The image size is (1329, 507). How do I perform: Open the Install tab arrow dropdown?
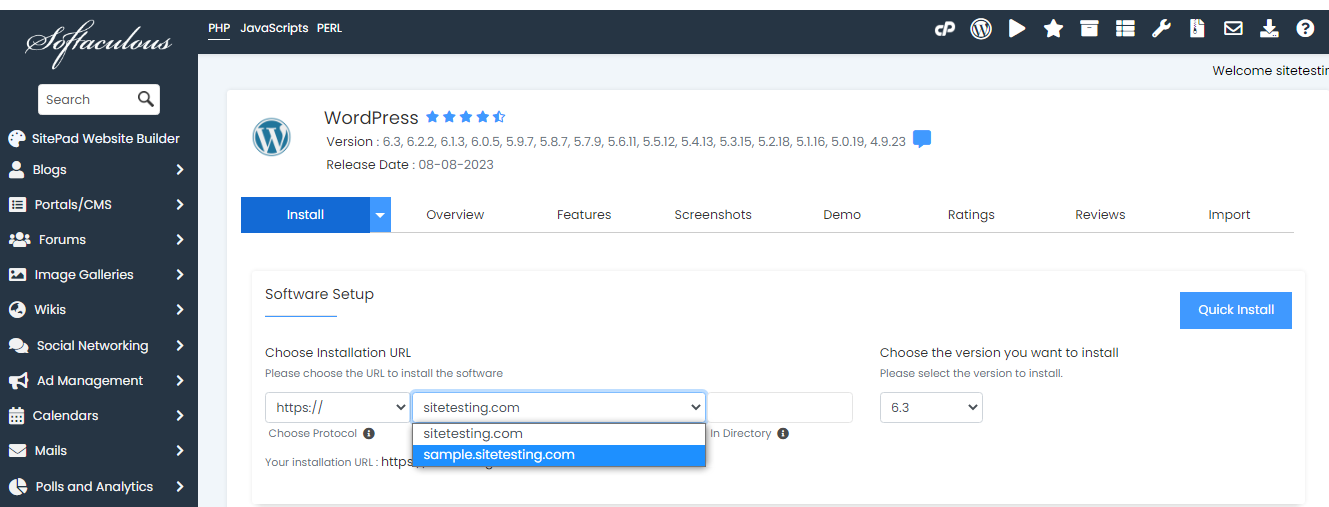tap(380, 215)
